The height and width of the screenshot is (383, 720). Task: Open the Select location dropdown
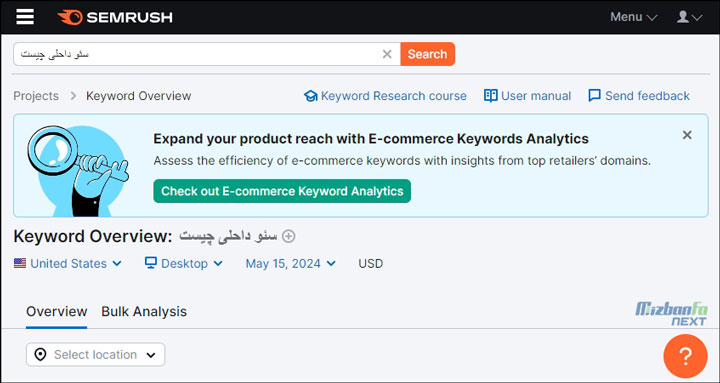click(96, 355)
